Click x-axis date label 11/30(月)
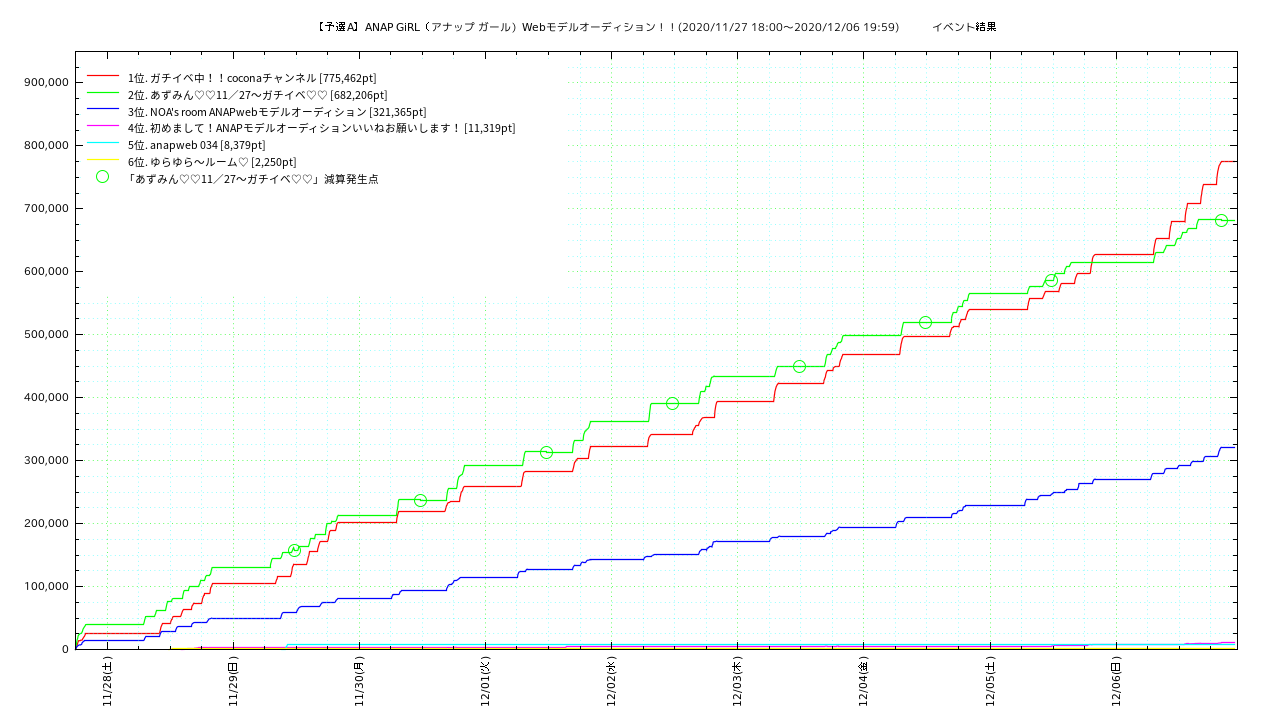Screen dimensions: 1280x720 359,681
